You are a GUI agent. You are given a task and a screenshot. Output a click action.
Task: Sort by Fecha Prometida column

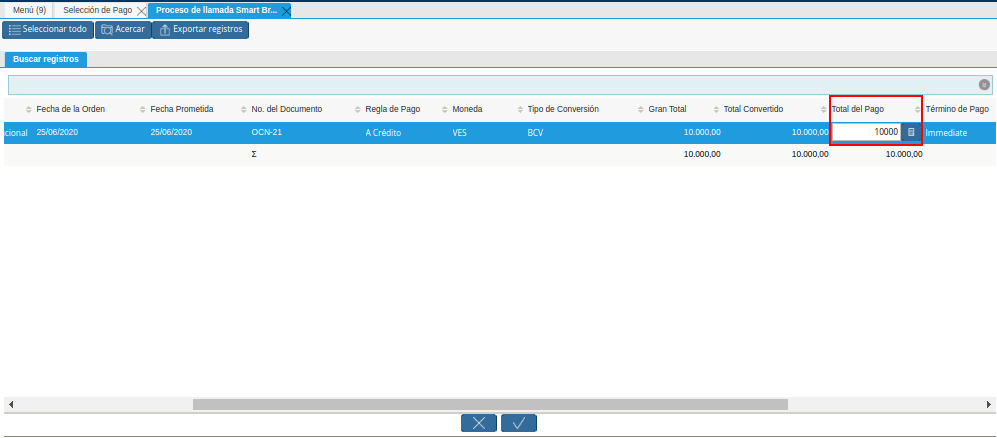[x=181, y=109]
